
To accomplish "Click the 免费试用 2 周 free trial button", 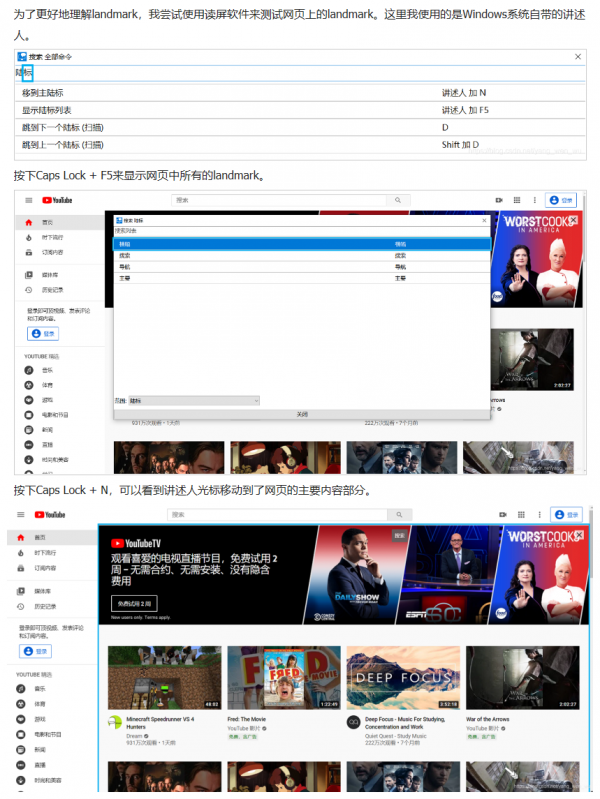I will (134, 603).
